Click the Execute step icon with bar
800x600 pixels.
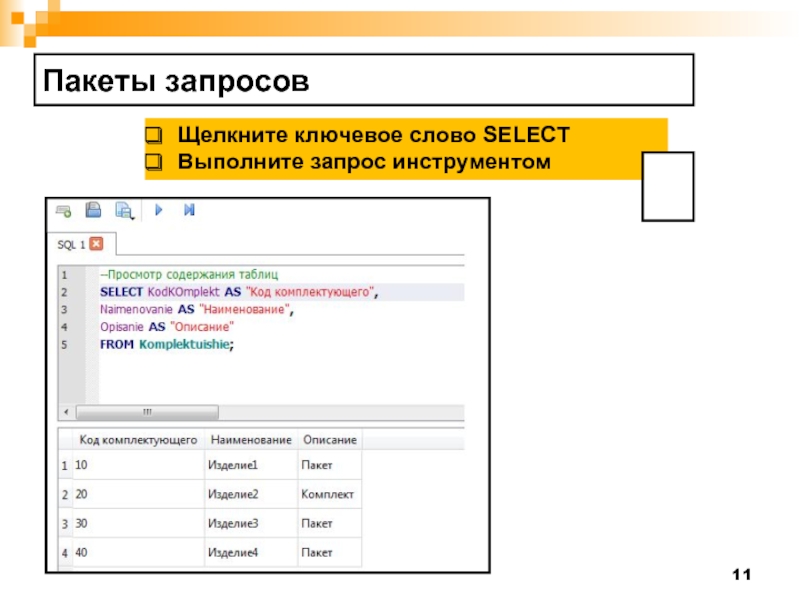[x=189, y=211]
